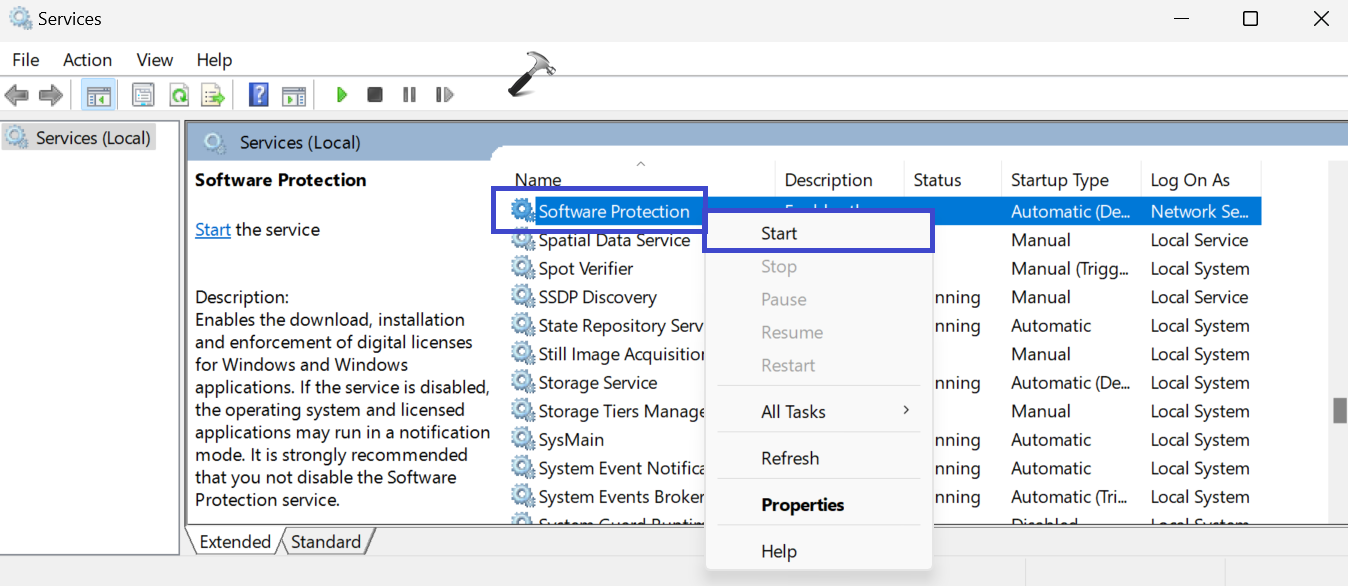The image size is (1348, 586).
Task: Click the Export List toolbar icon
Action: click(x=213, y=95)
